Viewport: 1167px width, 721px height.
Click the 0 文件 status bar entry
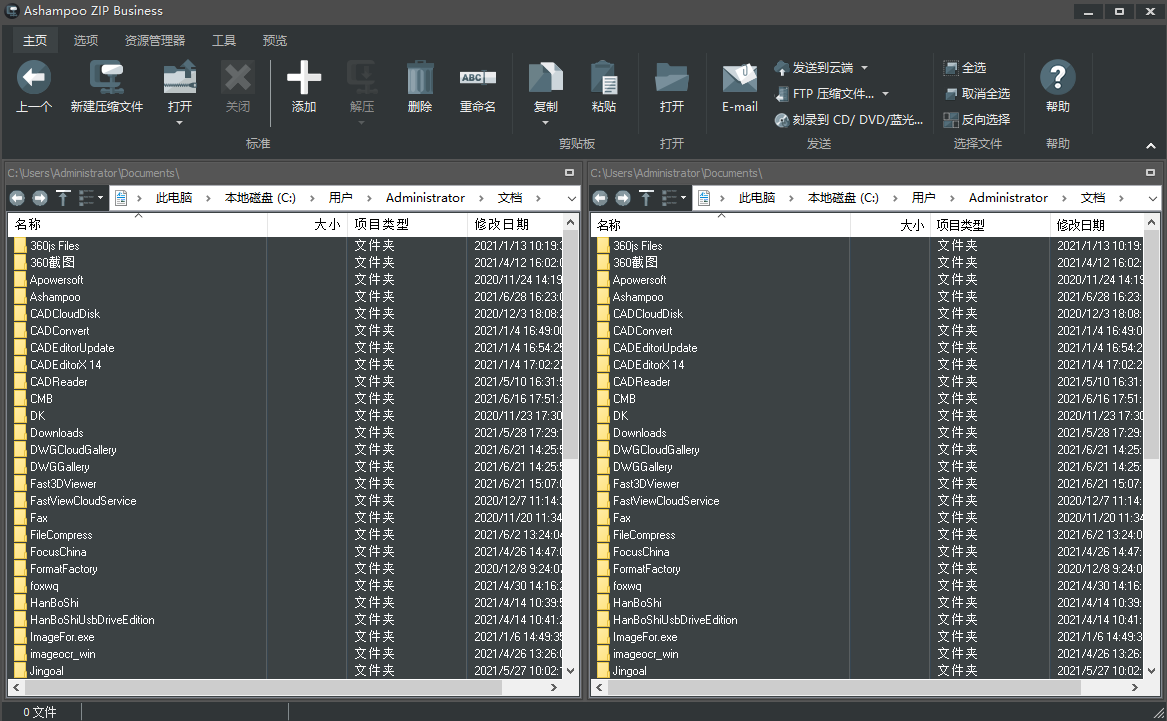pos(39,712)
